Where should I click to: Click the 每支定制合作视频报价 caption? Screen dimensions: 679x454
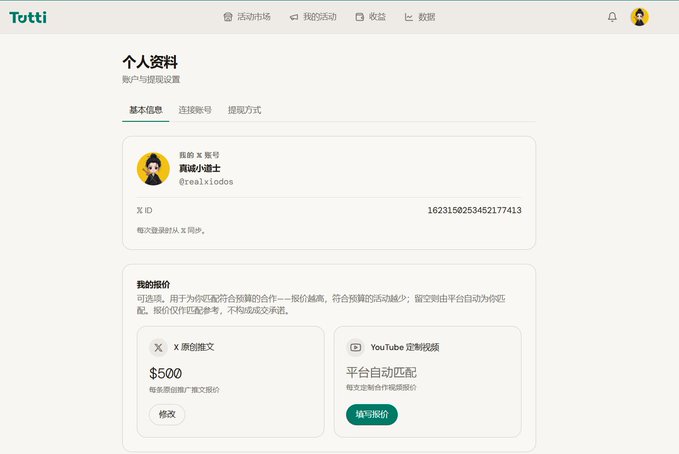coord(381,387)
